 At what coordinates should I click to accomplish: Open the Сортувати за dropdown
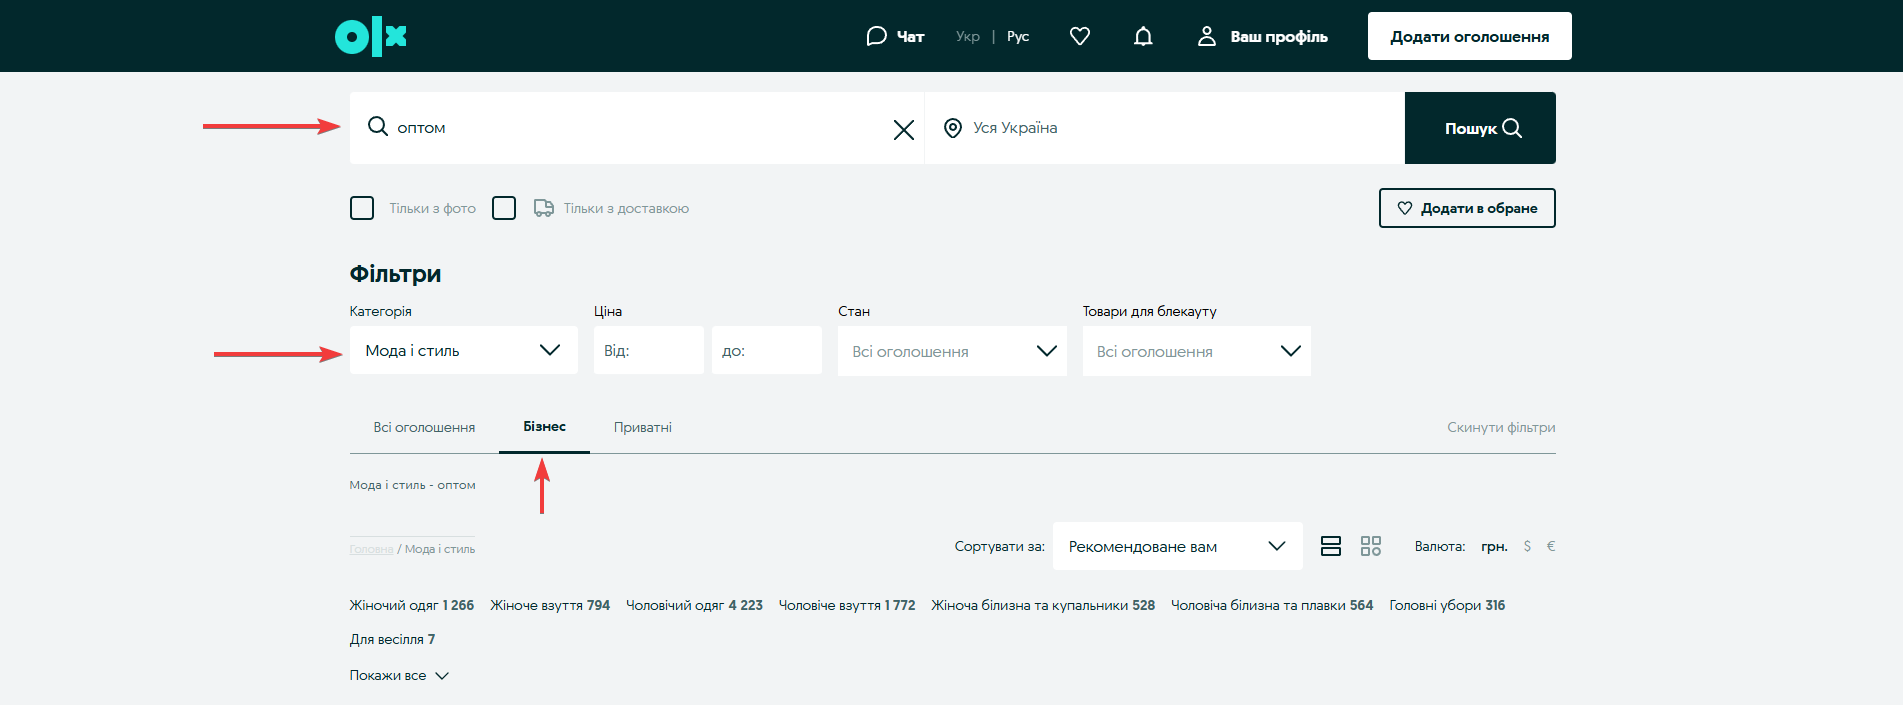click(x=1176, y=546)
